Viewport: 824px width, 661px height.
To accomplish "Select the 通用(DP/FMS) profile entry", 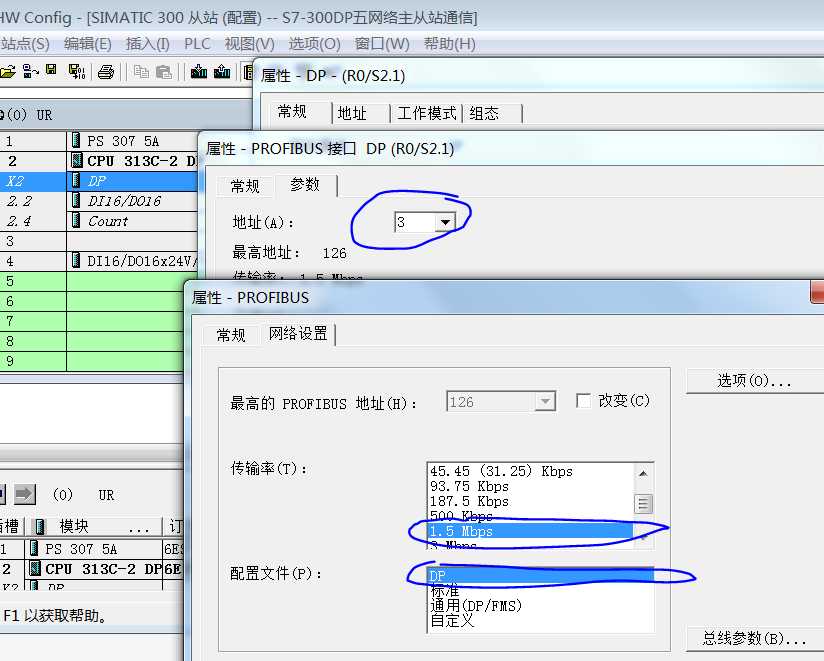I will pyautogui.click(x=541, y=605).
